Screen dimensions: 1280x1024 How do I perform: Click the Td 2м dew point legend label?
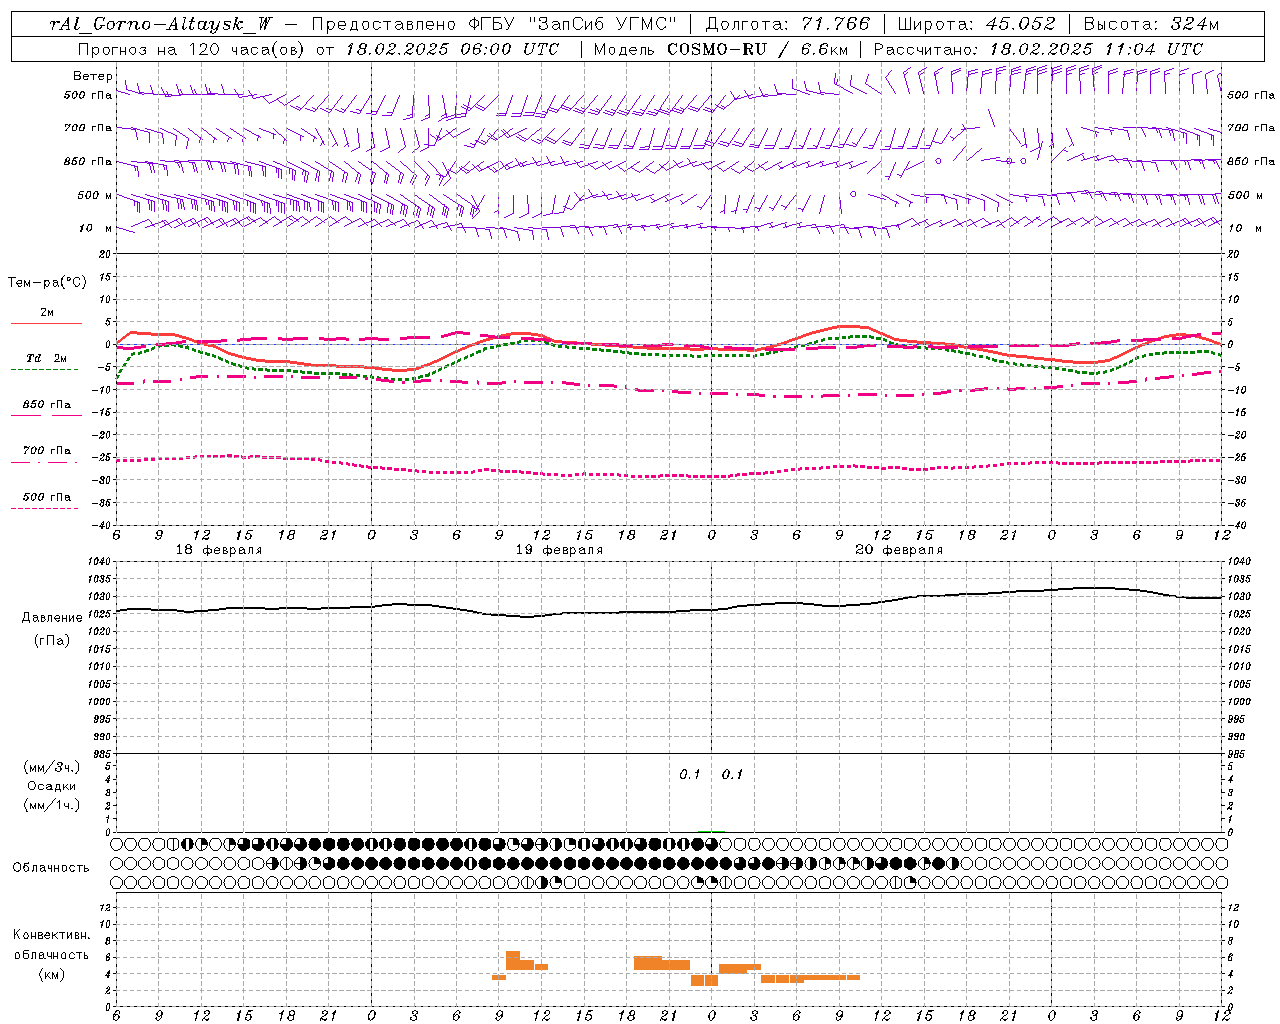(x=47, y=358)
